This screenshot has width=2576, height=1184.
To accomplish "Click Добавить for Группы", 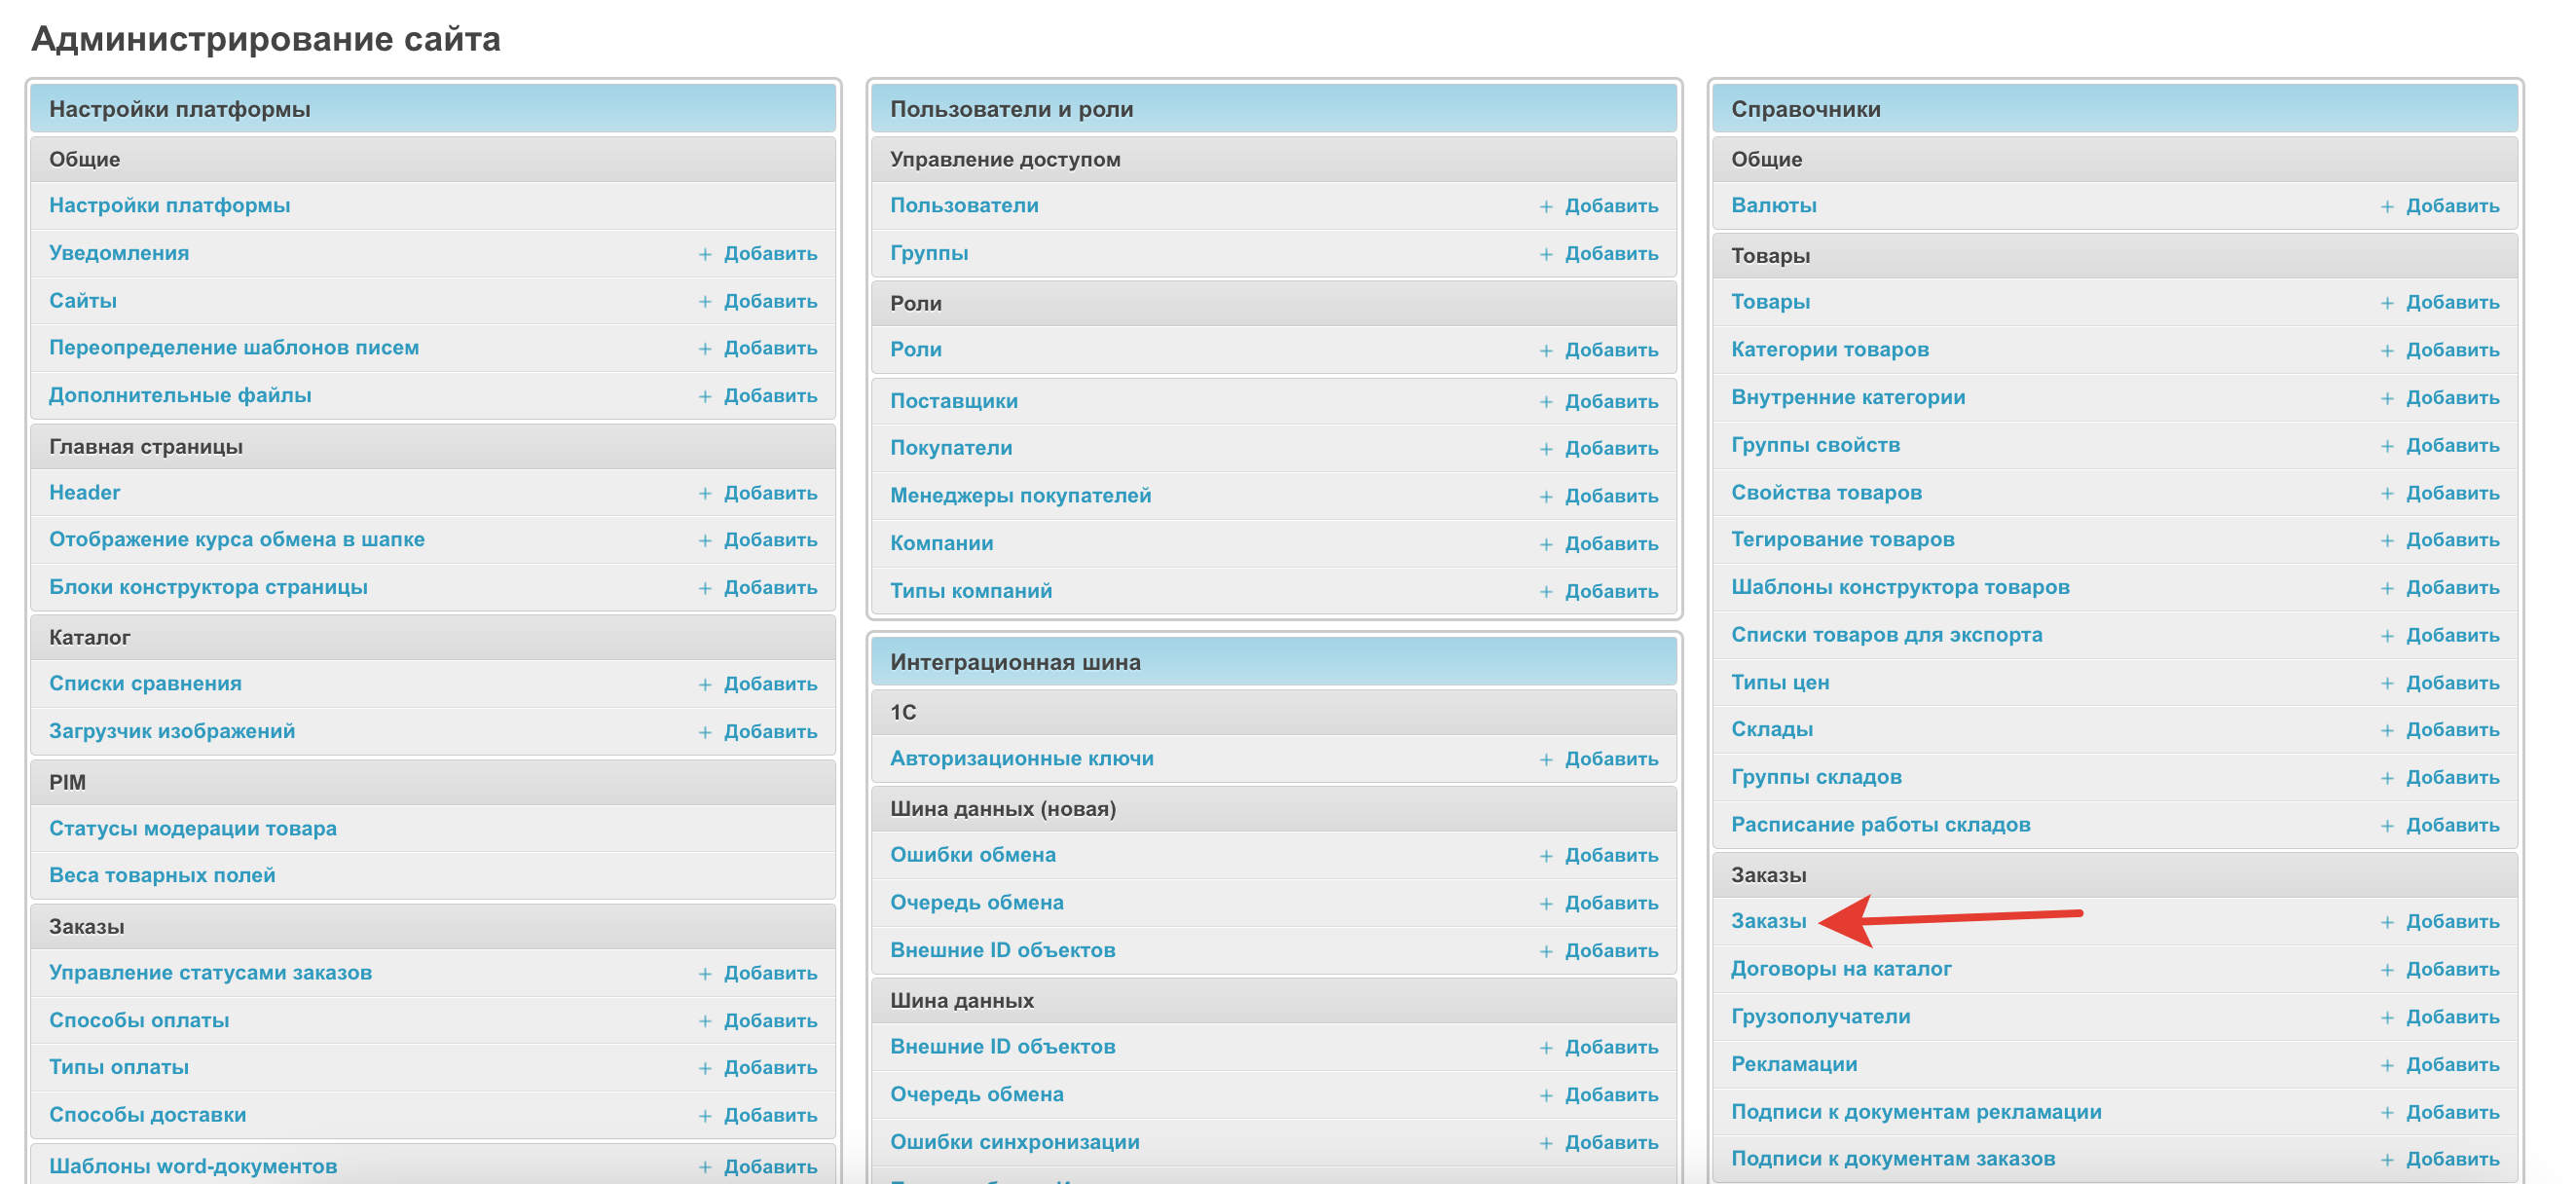I will coord(1610,254).
